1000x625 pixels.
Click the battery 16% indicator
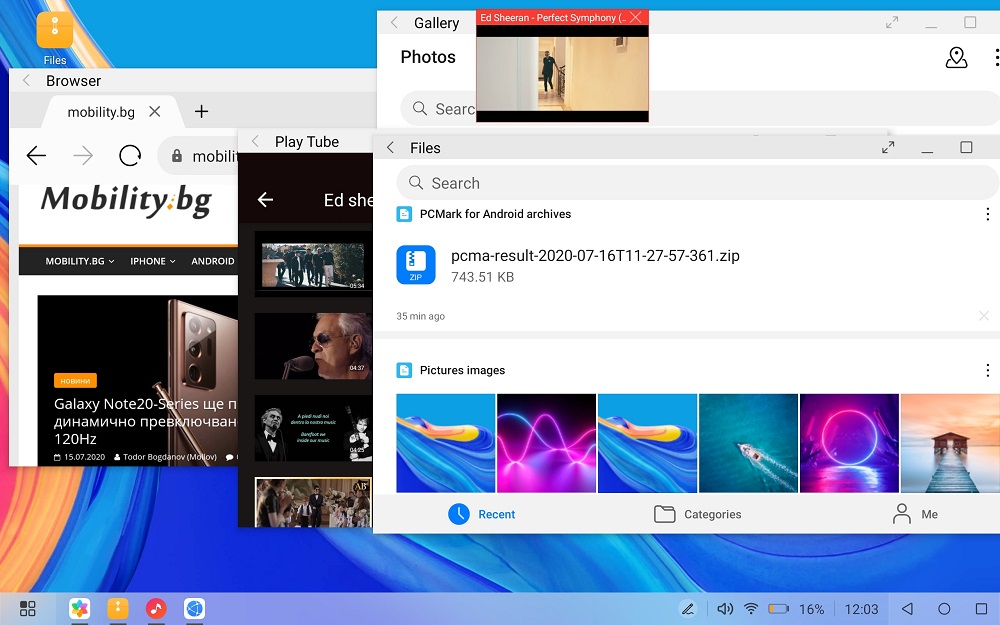[x=796, y=609]
